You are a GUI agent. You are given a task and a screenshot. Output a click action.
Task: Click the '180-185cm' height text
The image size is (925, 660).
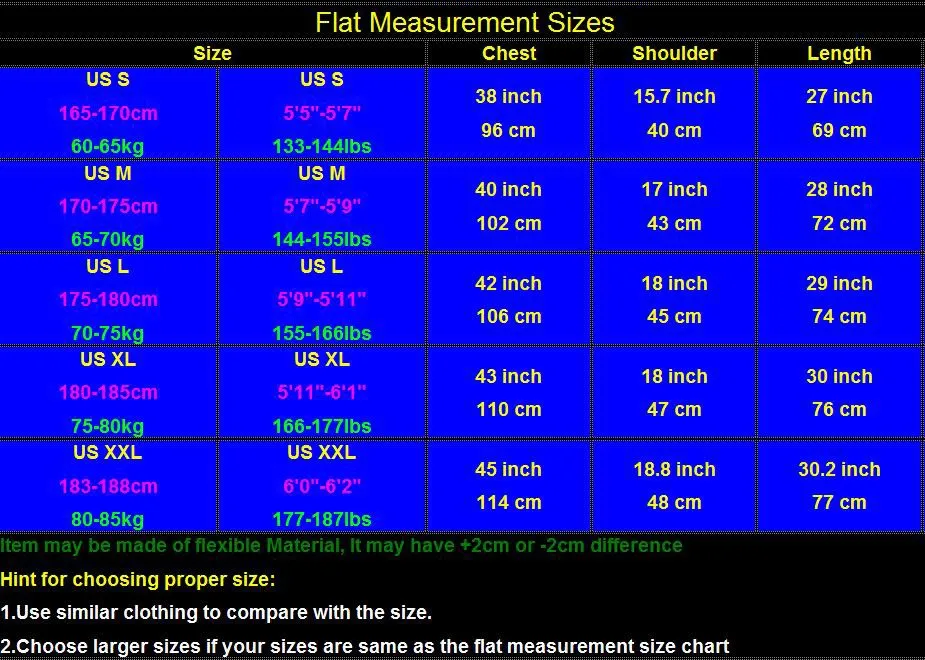109,392
